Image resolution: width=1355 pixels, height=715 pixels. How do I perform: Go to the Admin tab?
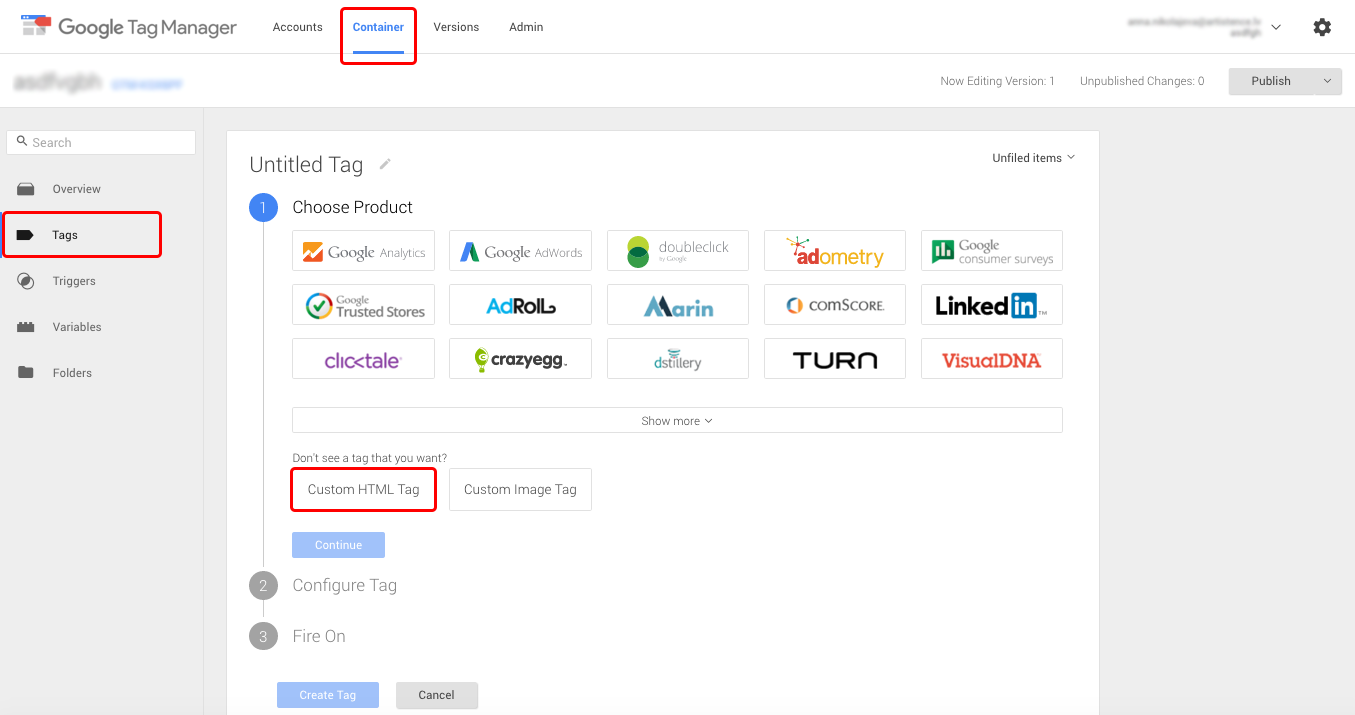[x=526, y=27]
